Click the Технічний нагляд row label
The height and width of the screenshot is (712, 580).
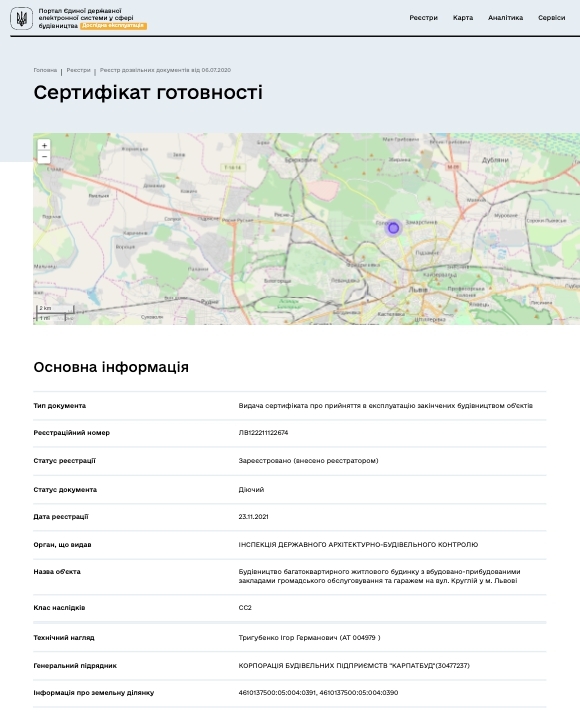(x=64, y=638)
